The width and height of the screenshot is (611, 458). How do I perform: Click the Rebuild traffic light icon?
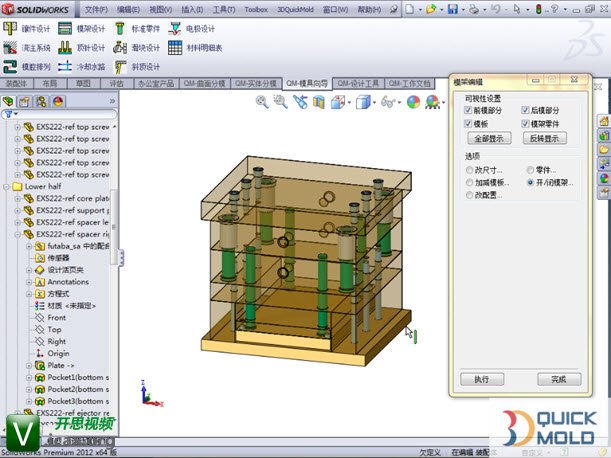[539, 9]
